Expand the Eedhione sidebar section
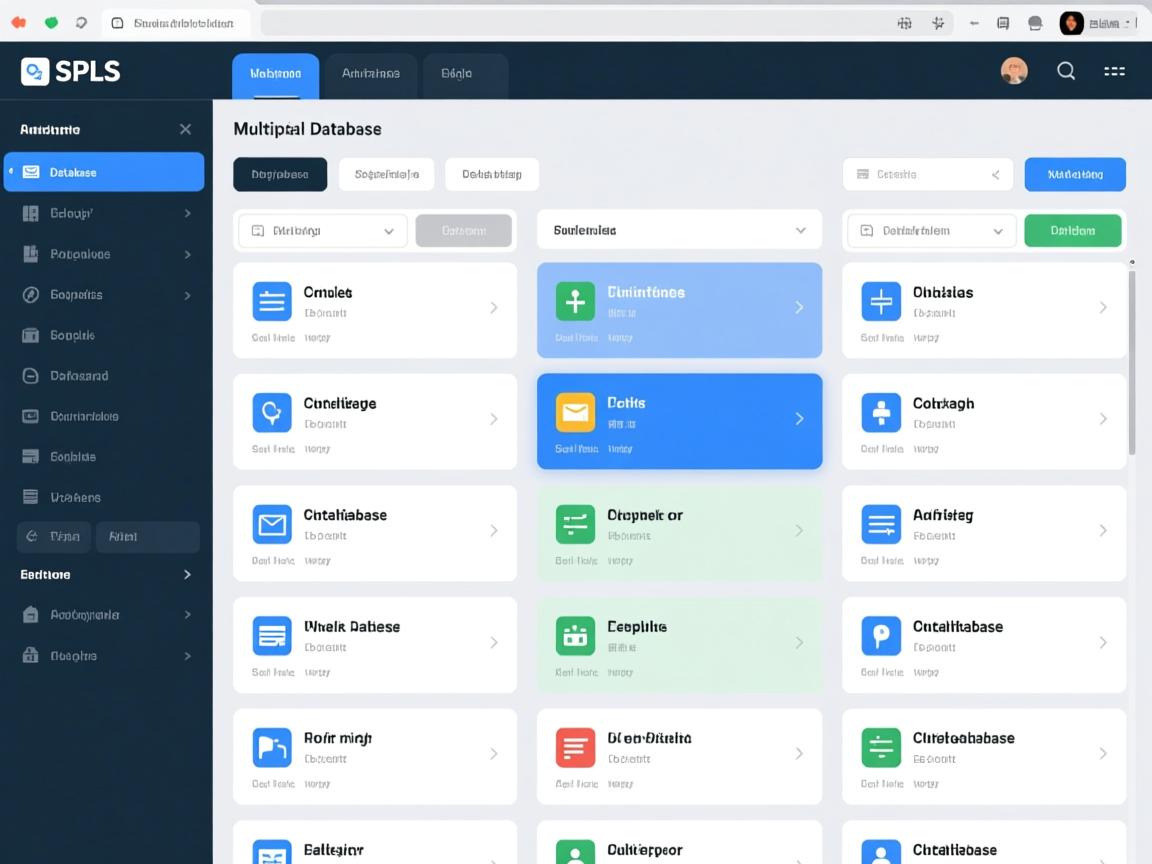Image resolution: width=1152 pixels, height=864 pixels. pyautogui.click(x=187, y=575)
